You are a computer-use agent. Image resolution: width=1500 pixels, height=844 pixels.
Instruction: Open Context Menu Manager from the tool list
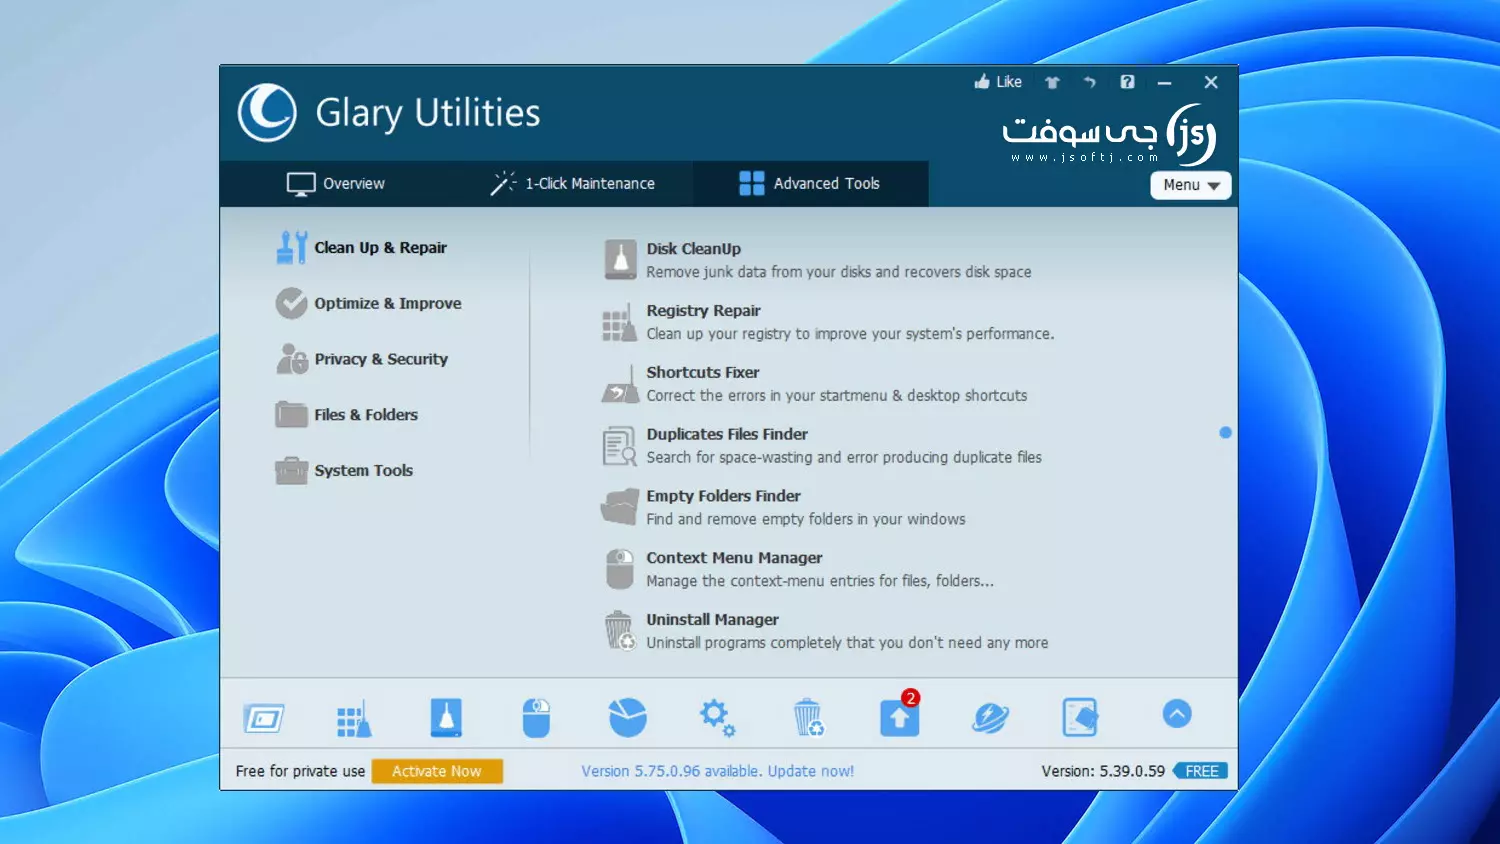coord(798,569)
